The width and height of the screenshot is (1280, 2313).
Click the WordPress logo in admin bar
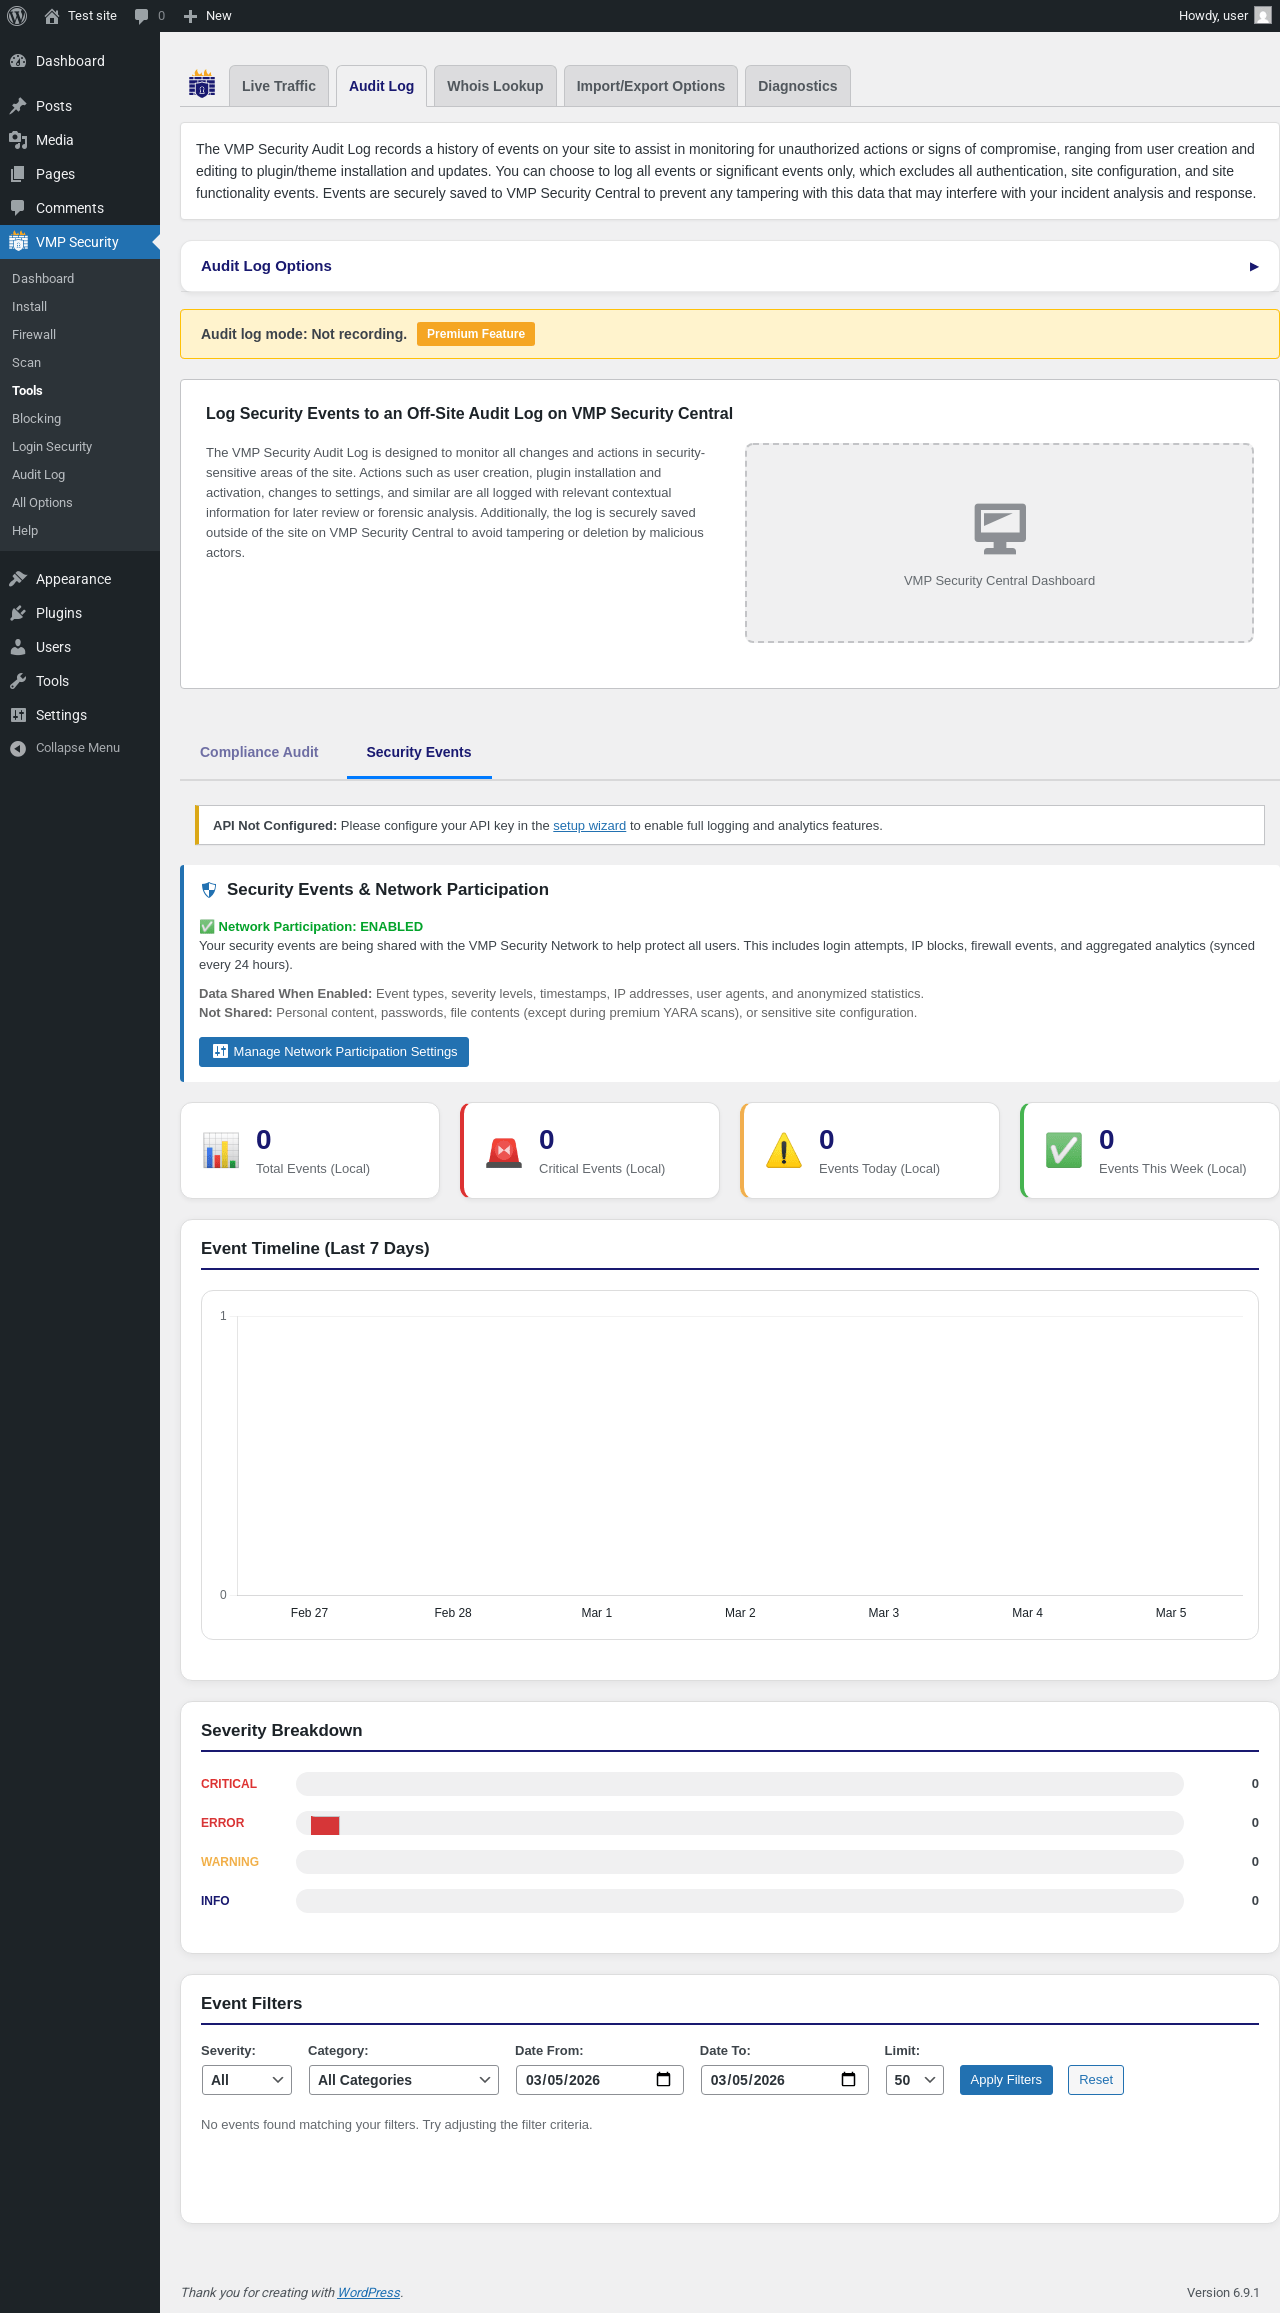coord(17,16)
